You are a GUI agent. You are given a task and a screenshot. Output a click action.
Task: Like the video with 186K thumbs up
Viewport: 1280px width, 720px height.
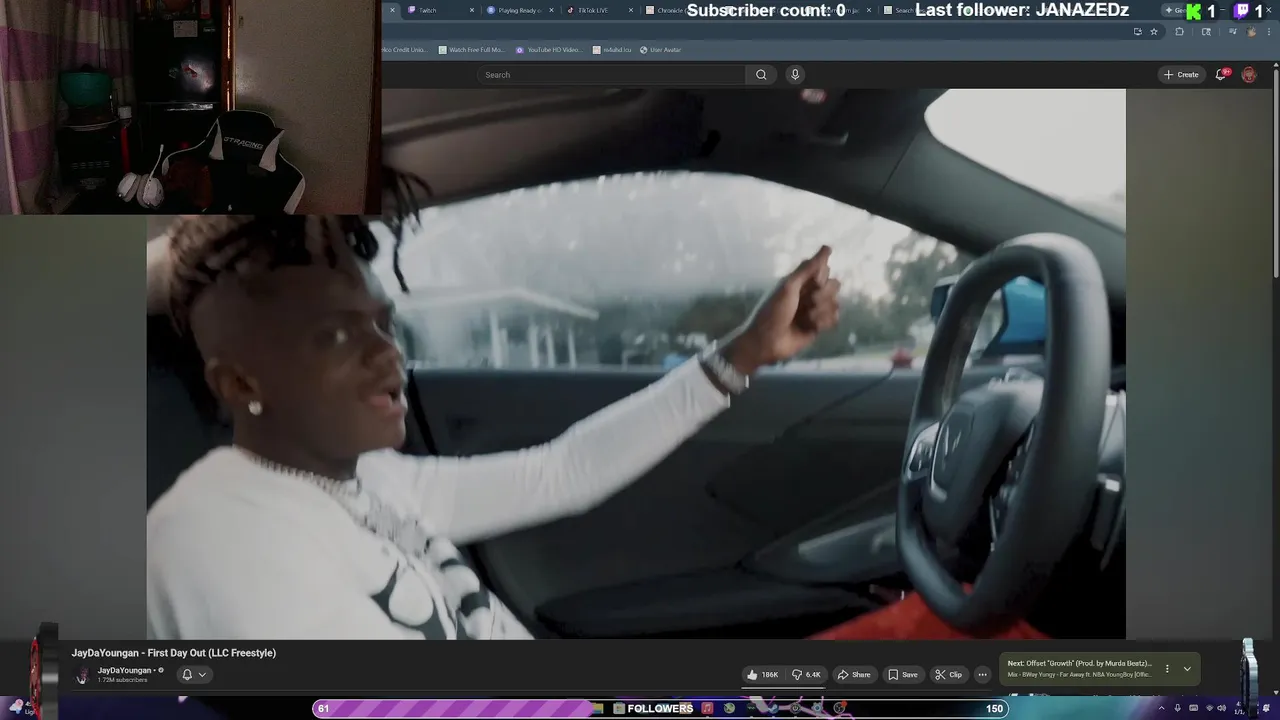[x=763, y=675]
